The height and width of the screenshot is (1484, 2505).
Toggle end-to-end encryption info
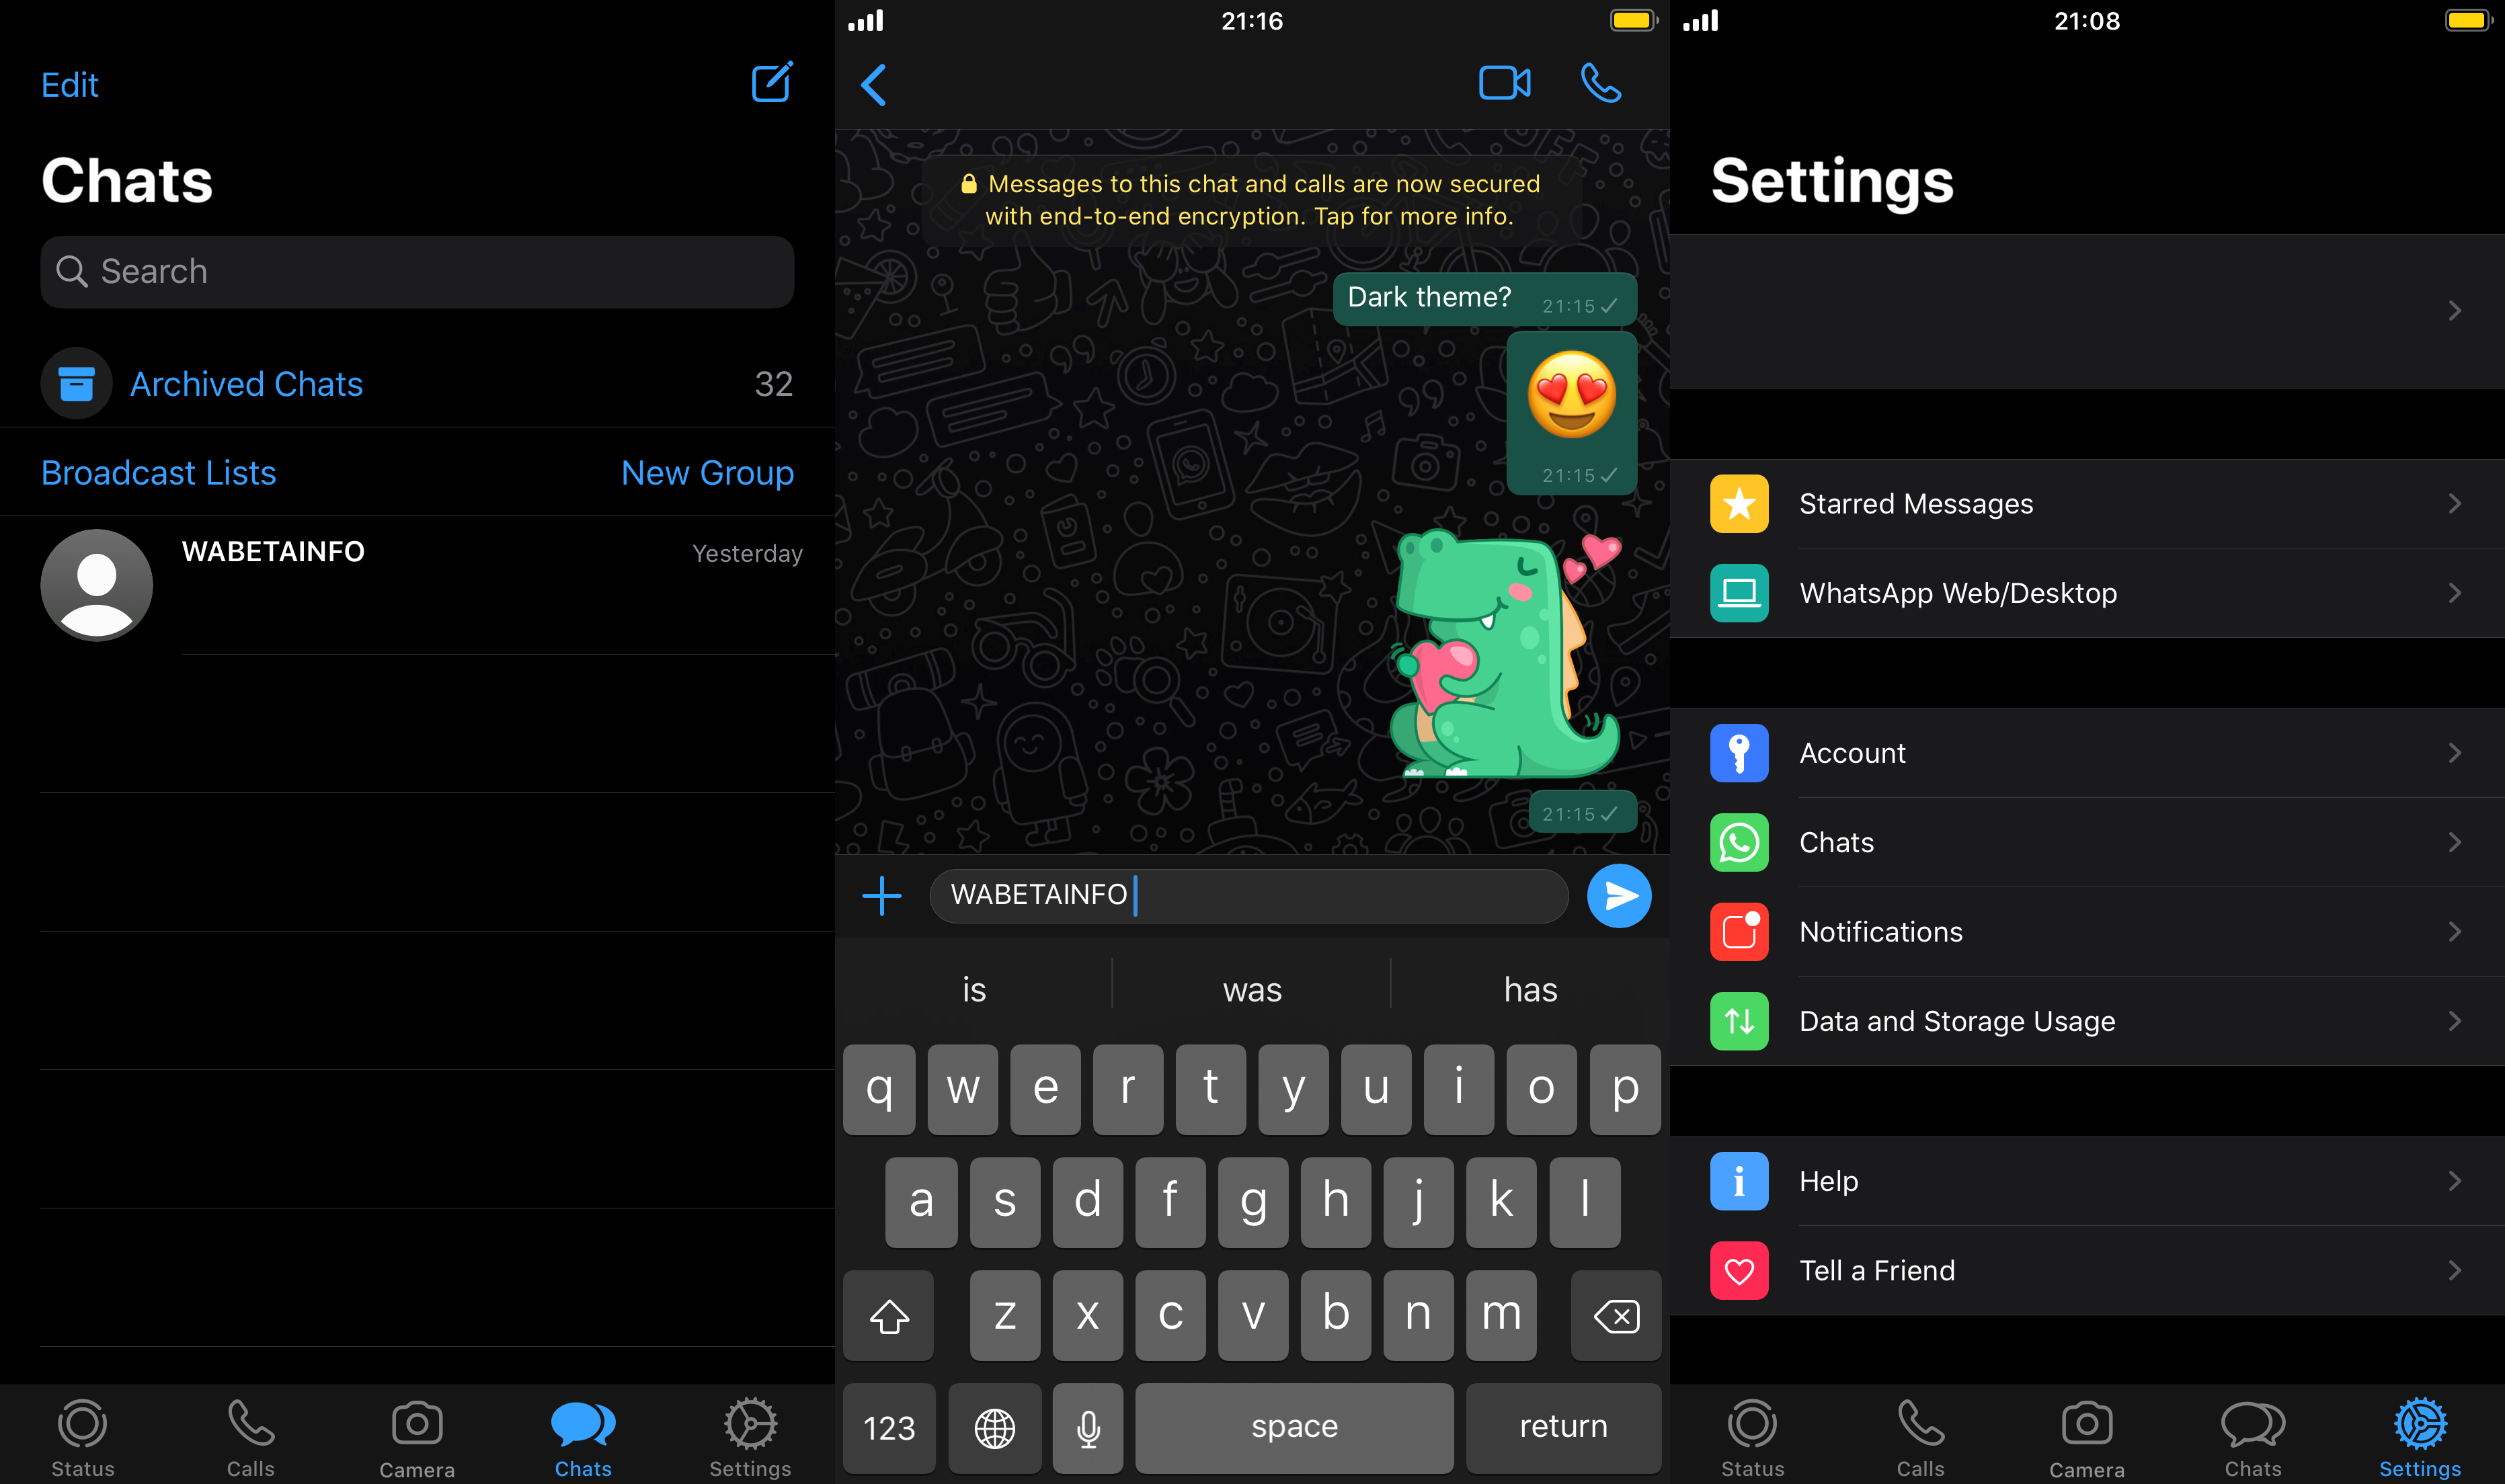[1249, 198]
